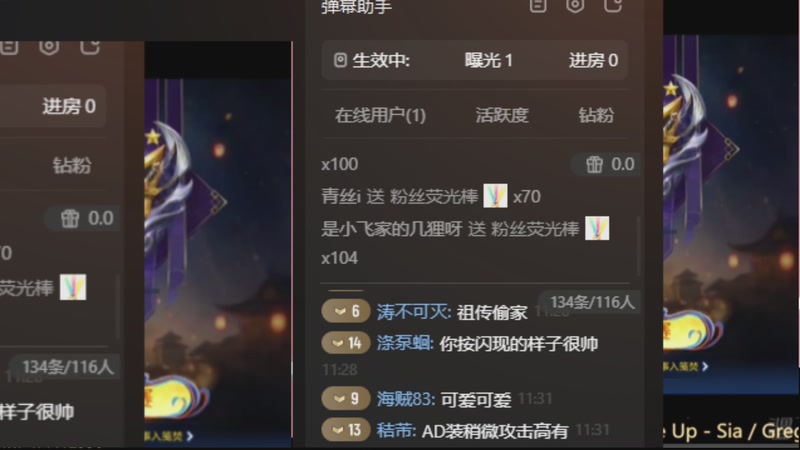Click the level 6 badge before 涛不可灭
Screen dimensions: 800x450
(346, 311)
